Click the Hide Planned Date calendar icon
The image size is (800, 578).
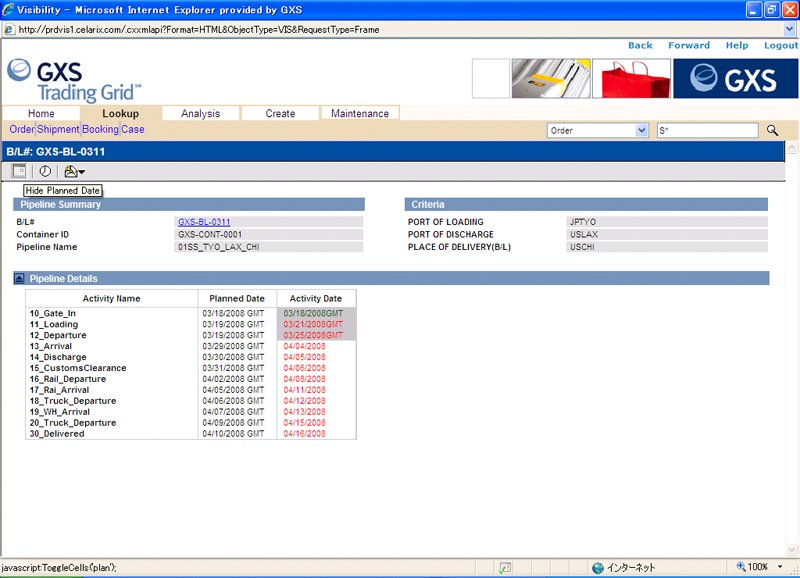click(19, 171)
